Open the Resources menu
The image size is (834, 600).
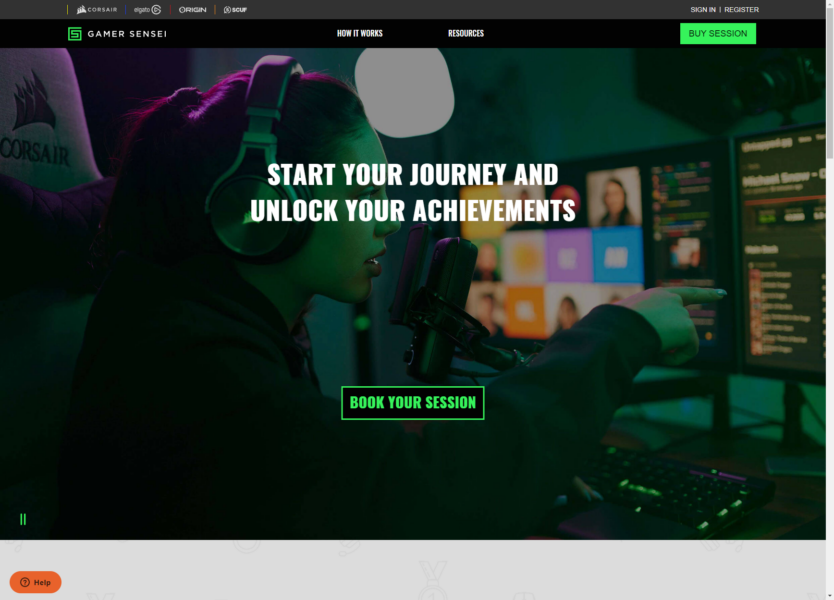tap(466, 33)
